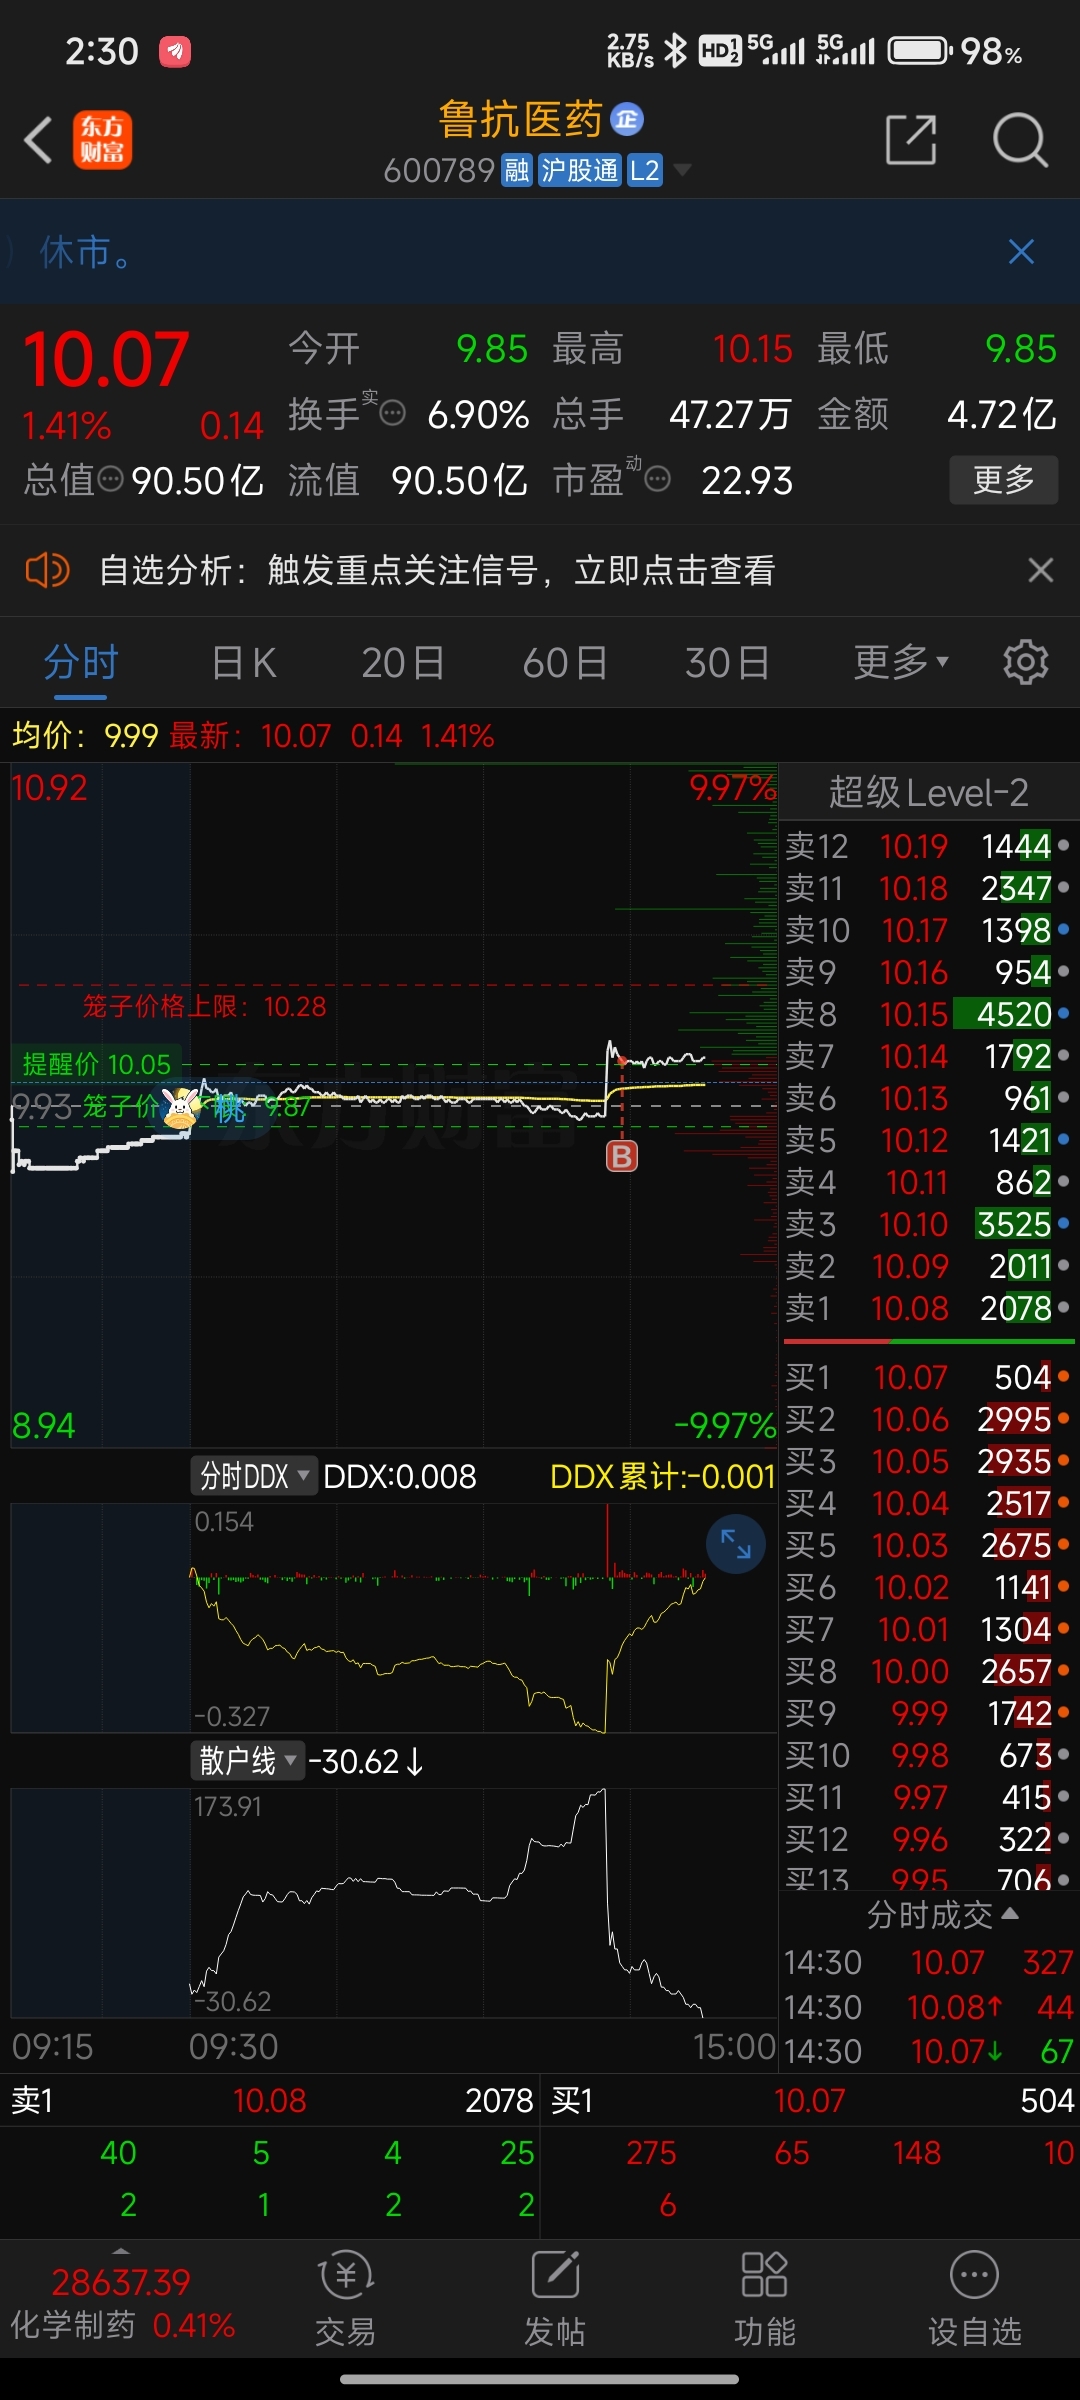
Task: Close the 休市 notice banner
Action: click(x=1021, y=252)
